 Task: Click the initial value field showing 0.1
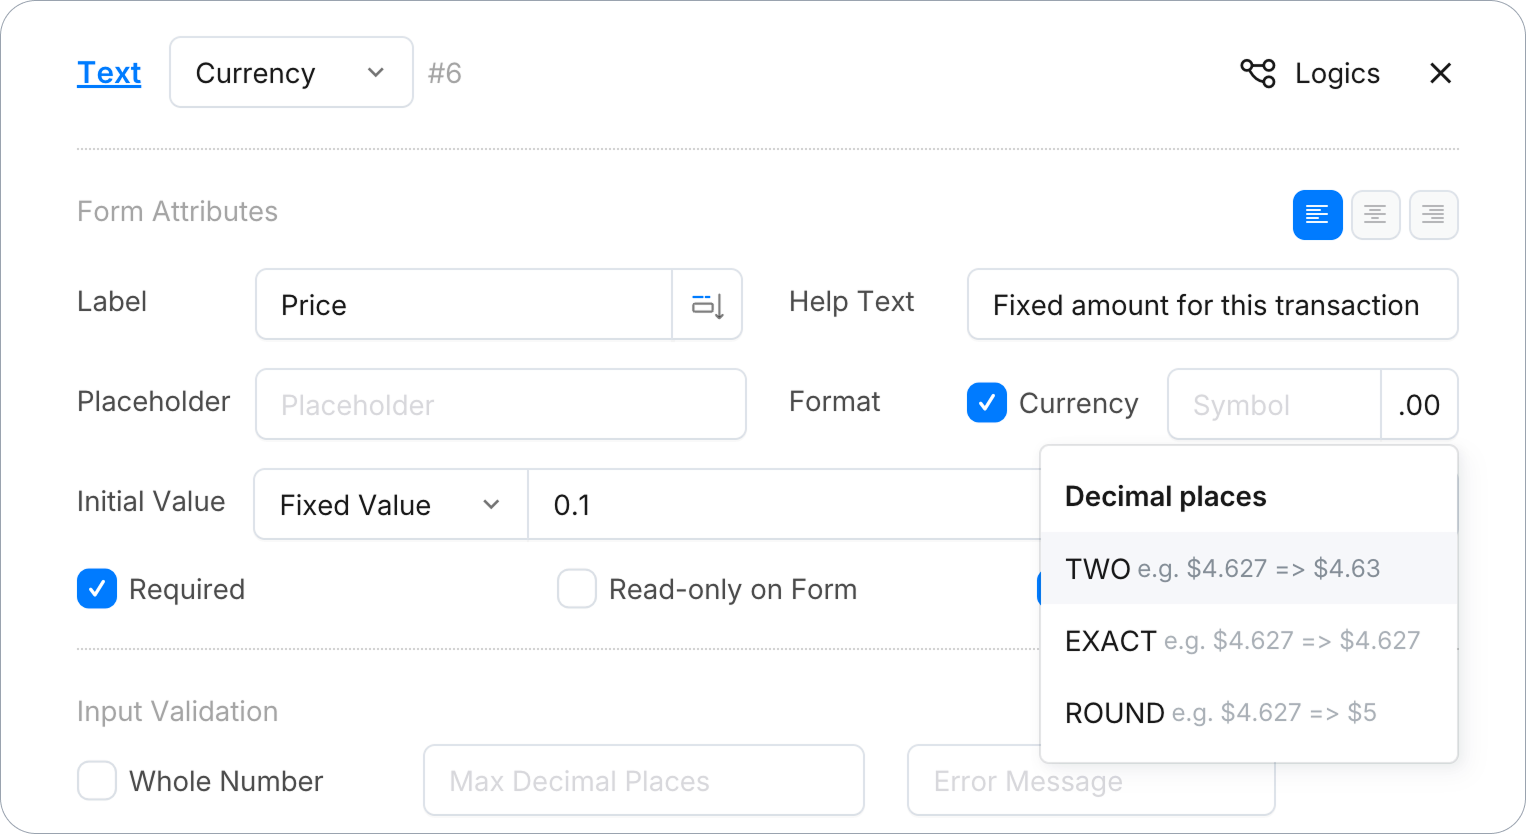coord(784,505)
